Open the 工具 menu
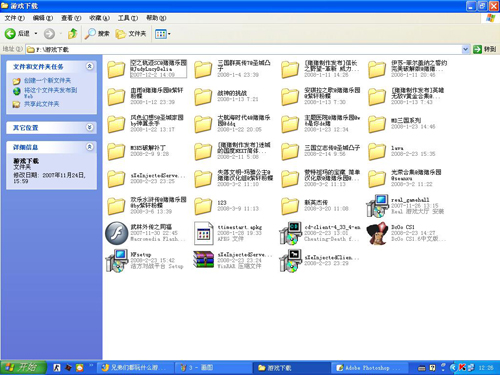The image size is (500, 375). (128, 18)
